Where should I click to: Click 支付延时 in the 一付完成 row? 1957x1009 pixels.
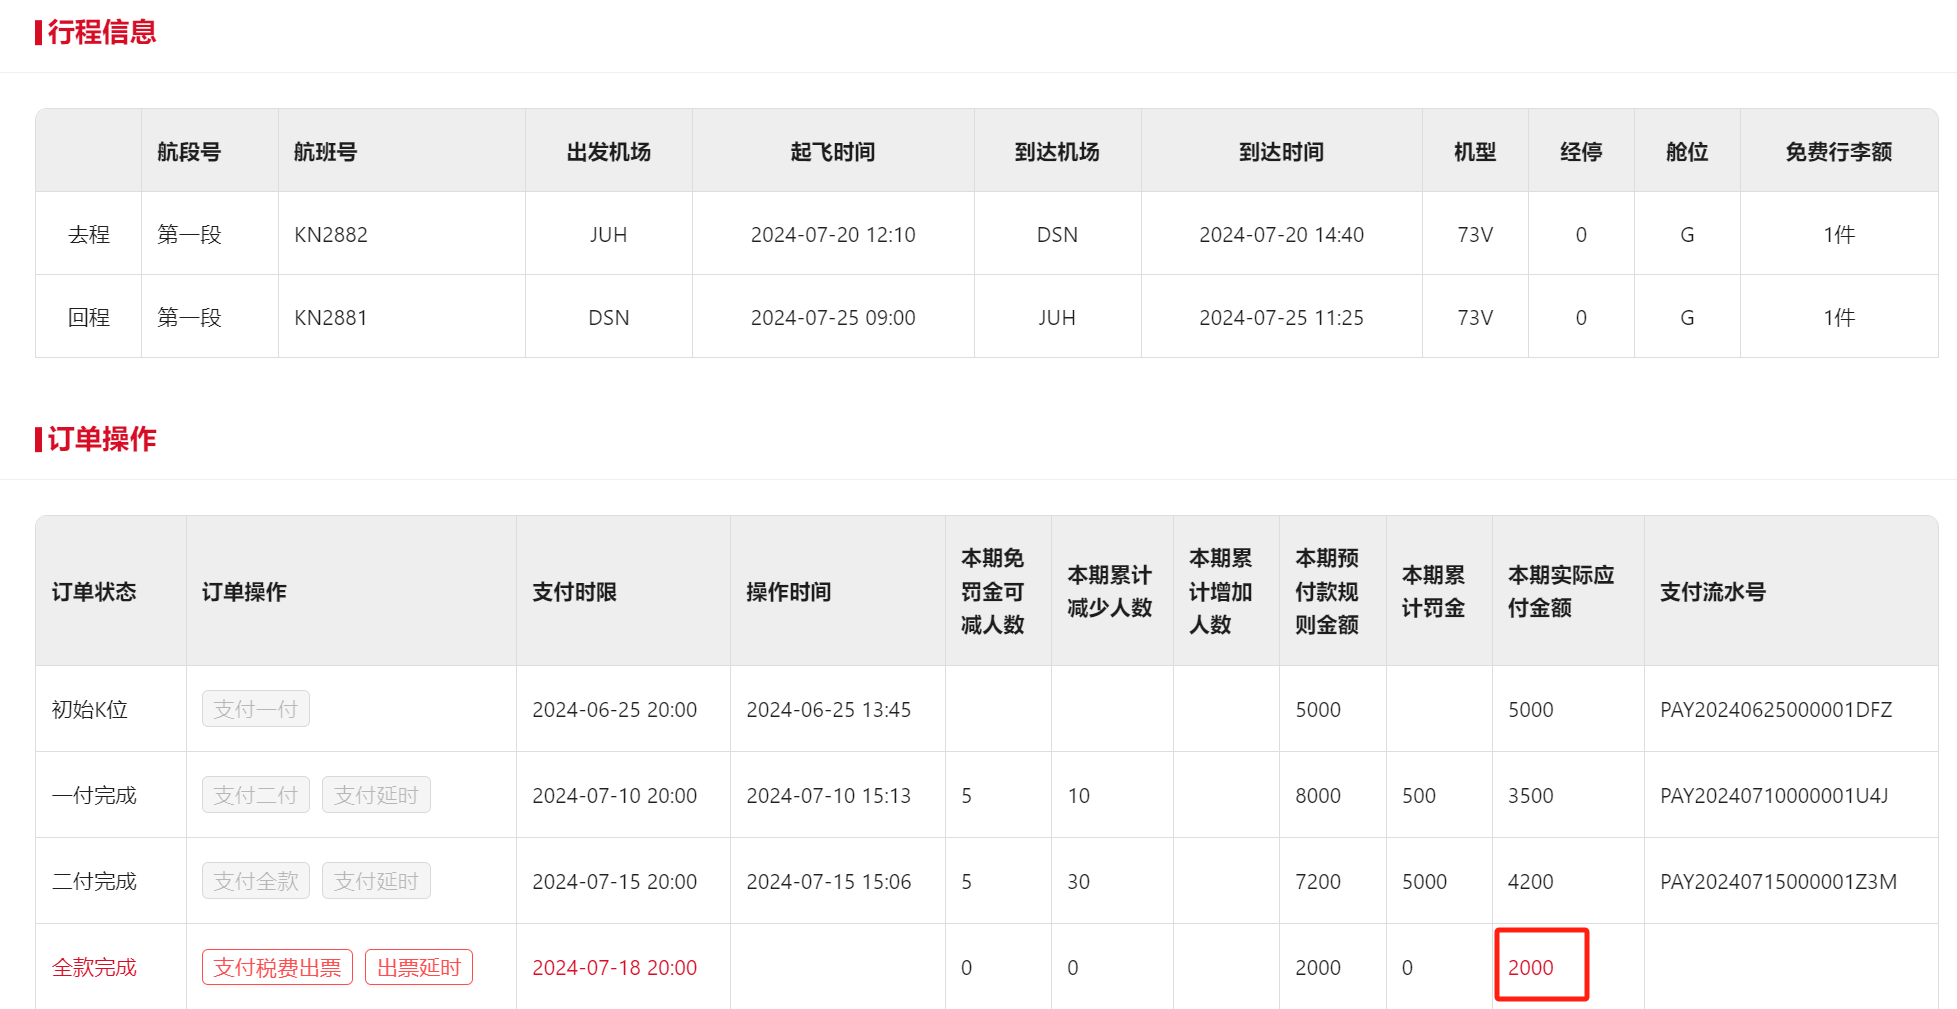pyautogui.click(x=376, y=795)
